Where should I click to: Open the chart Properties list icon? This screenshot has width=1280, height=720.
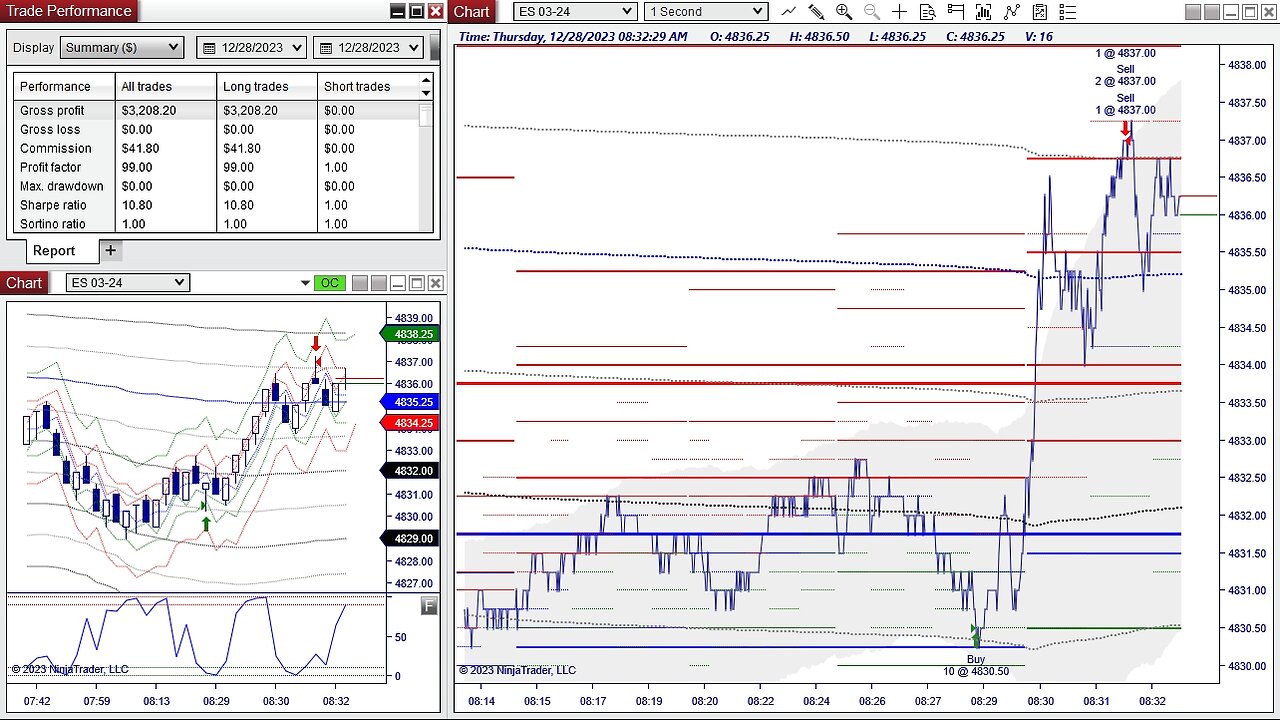[1068, 12]
